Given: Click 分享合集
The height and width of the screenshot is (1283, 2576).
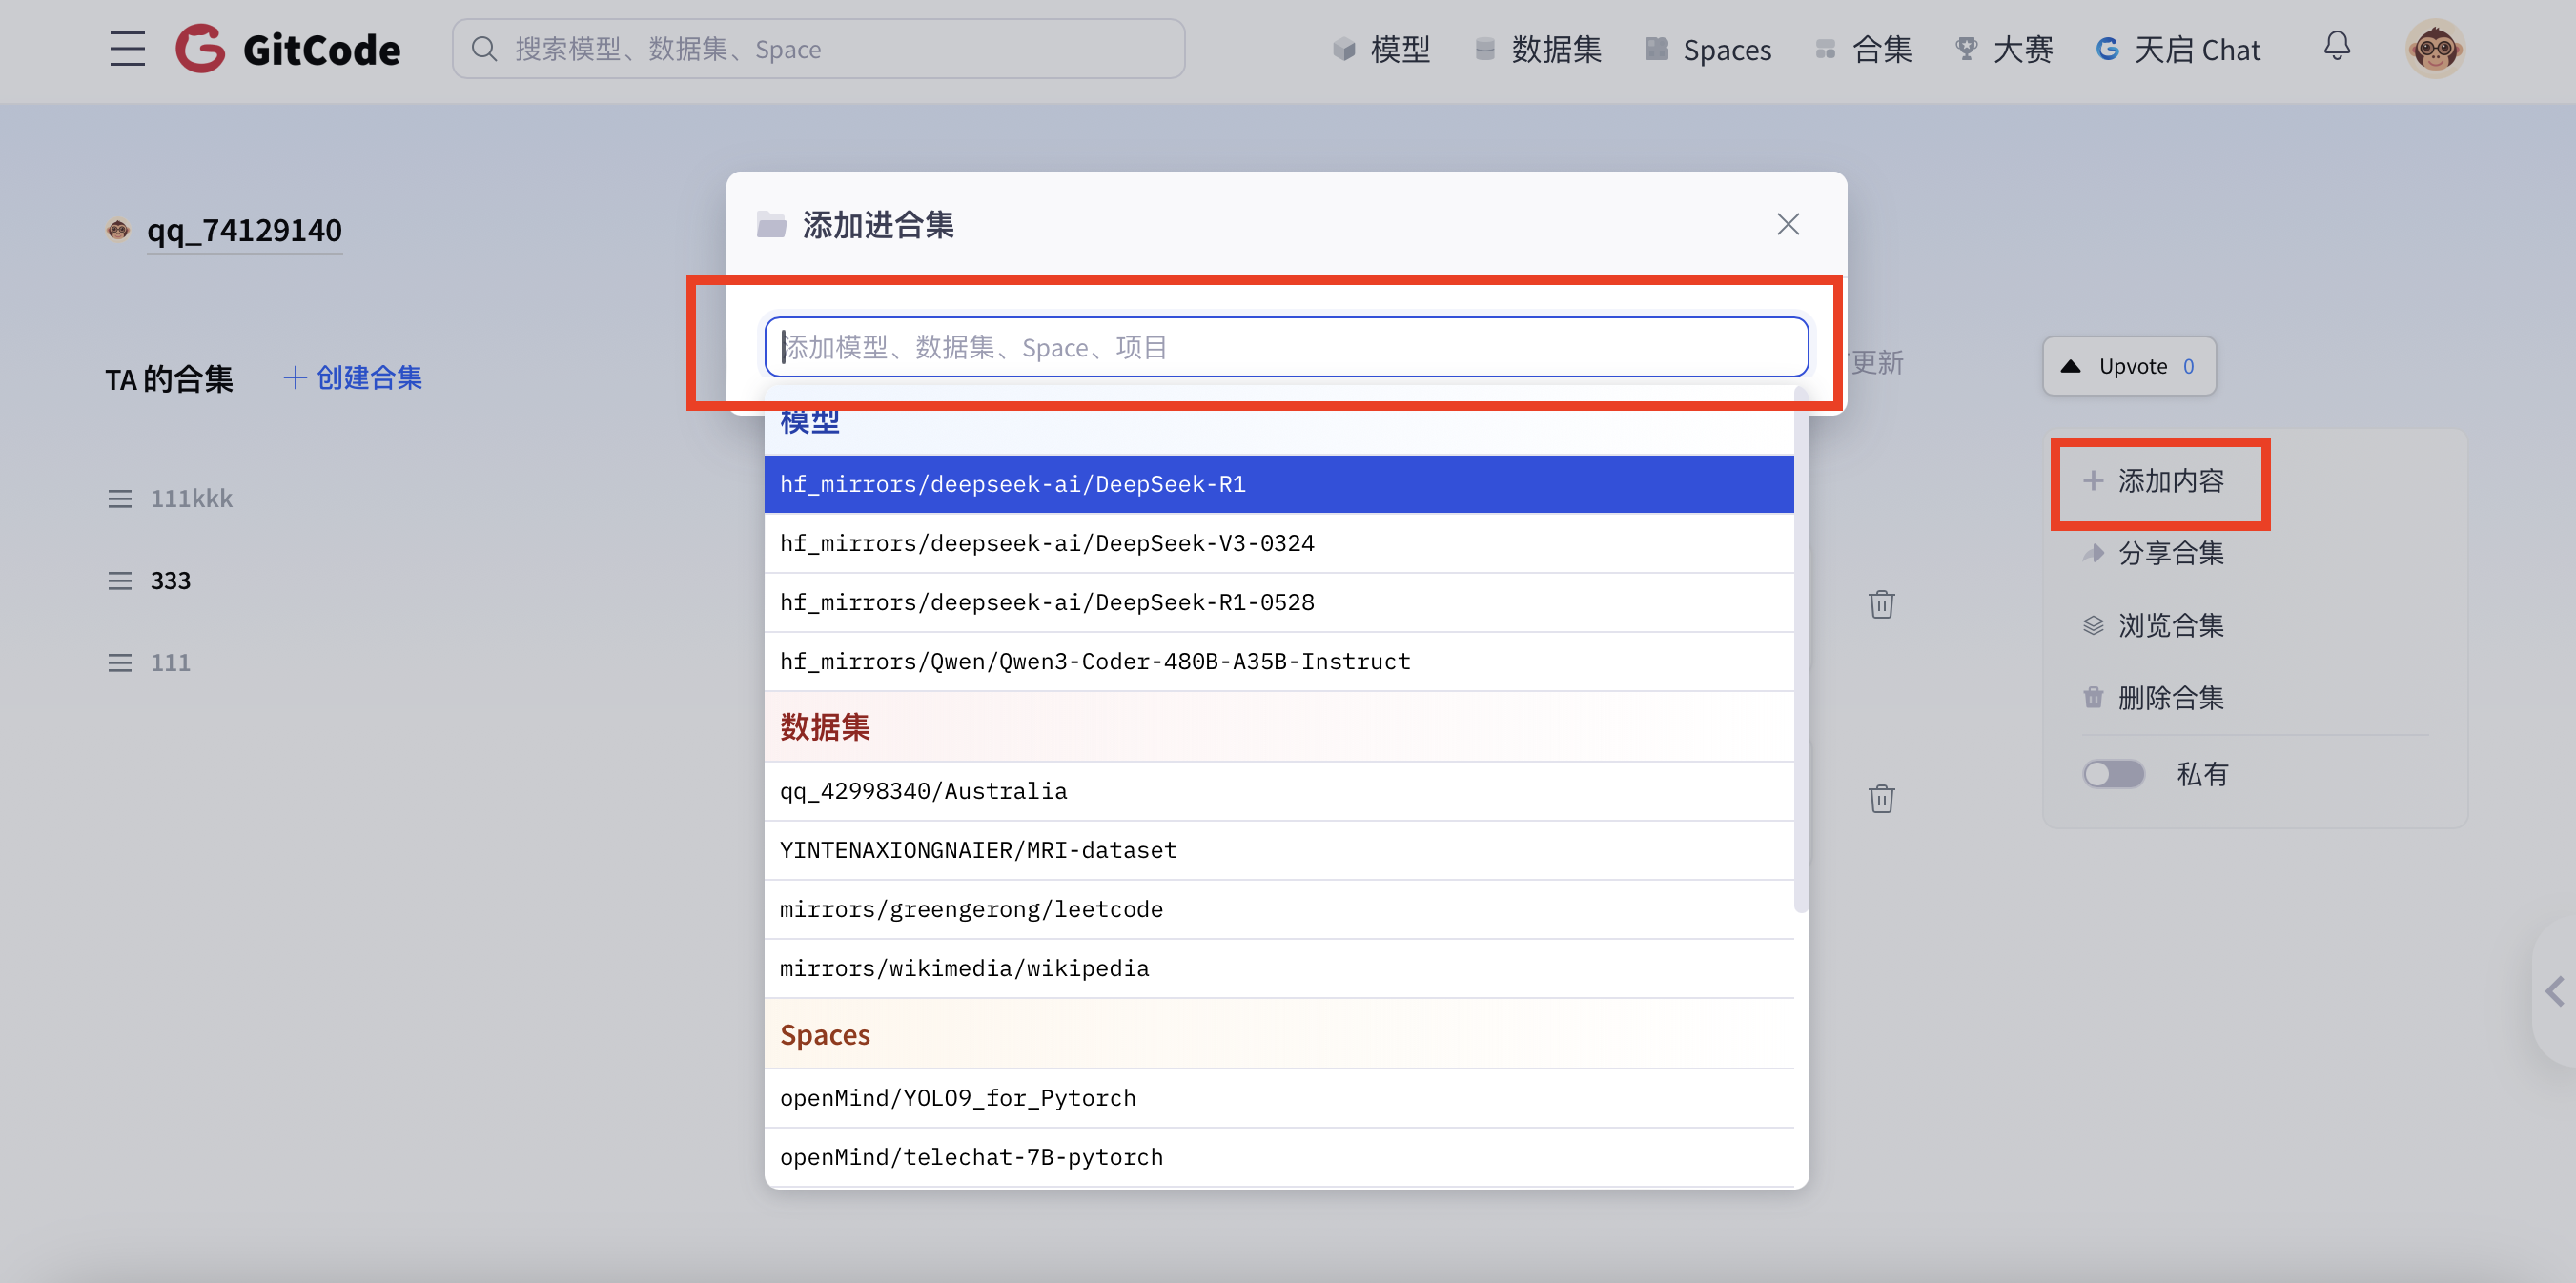Looking at the screenshot, I should tap(2153, 553).
